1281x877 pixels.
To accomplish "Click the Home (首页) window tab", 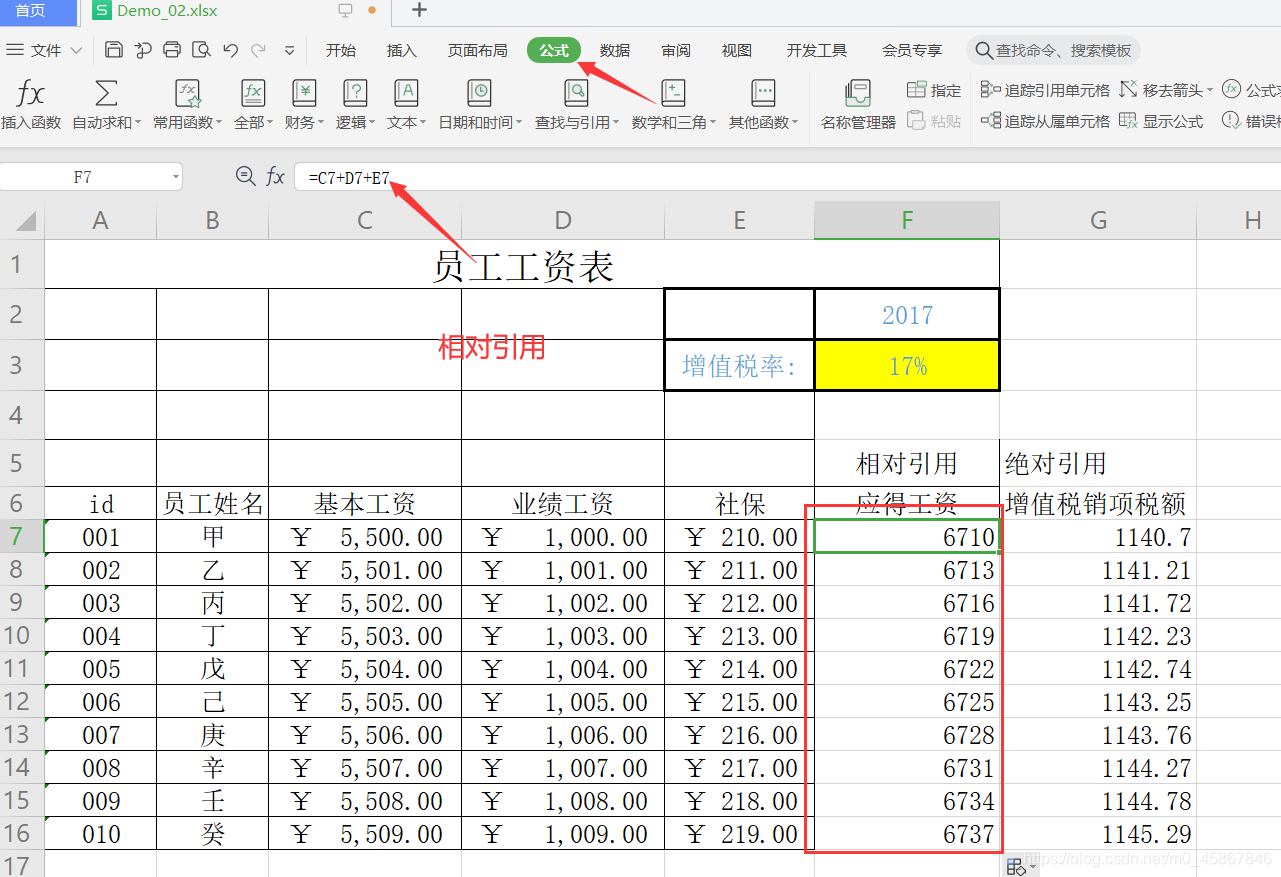I will click(x=38, y=12).
